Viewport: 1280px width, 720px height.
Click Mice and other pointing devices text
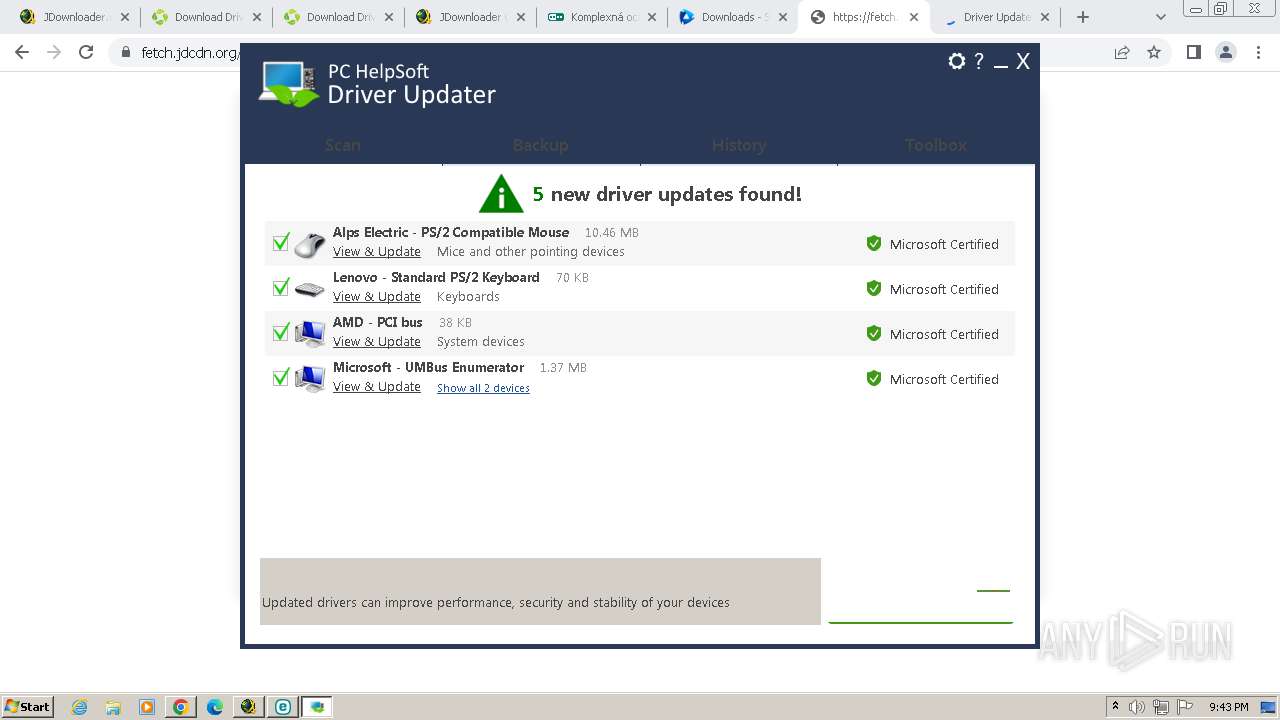531,252
